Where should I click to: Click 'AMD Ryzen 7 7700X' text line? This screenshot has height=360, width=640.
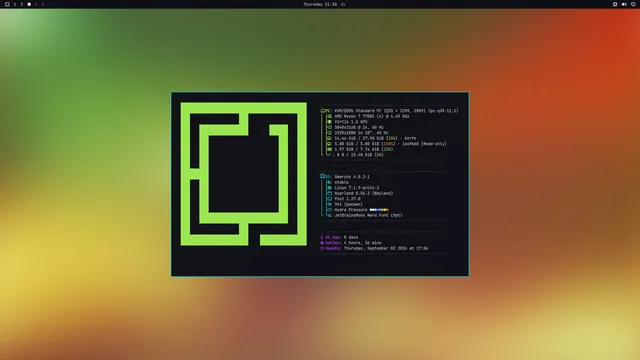(372, 116)
